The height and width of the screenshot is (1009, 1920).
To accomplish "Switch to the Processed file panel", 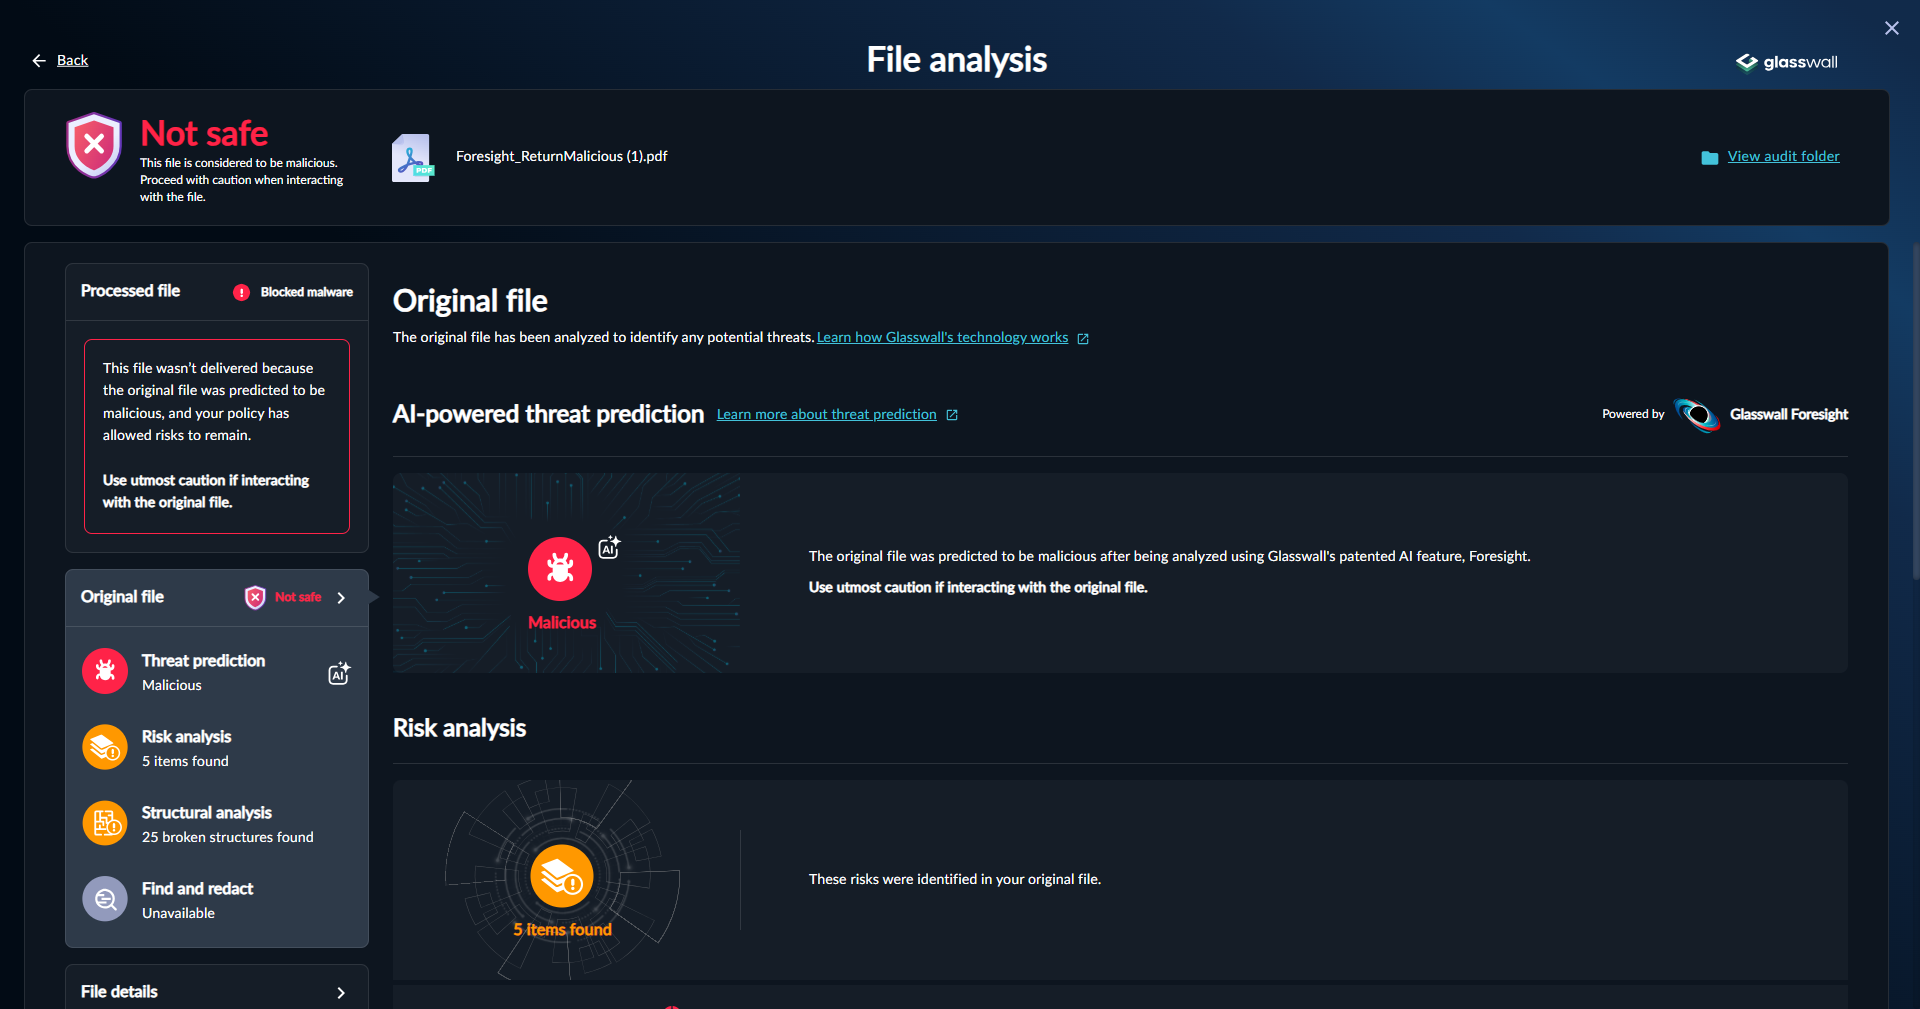I will [x=130, y=291].
